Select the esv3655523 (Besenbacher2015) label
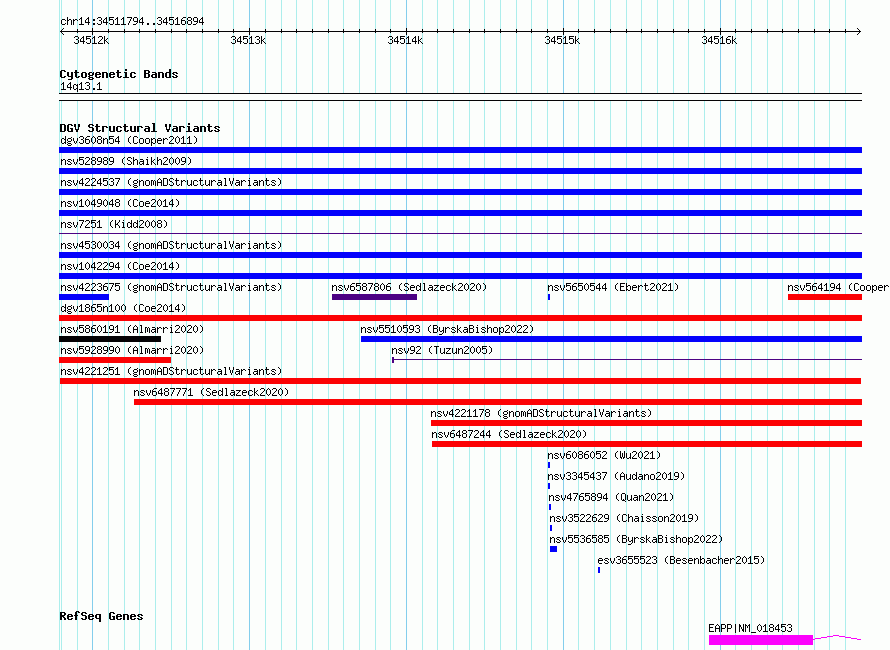The width and height of the screenshot is (890, 650). tap(681, 560)
